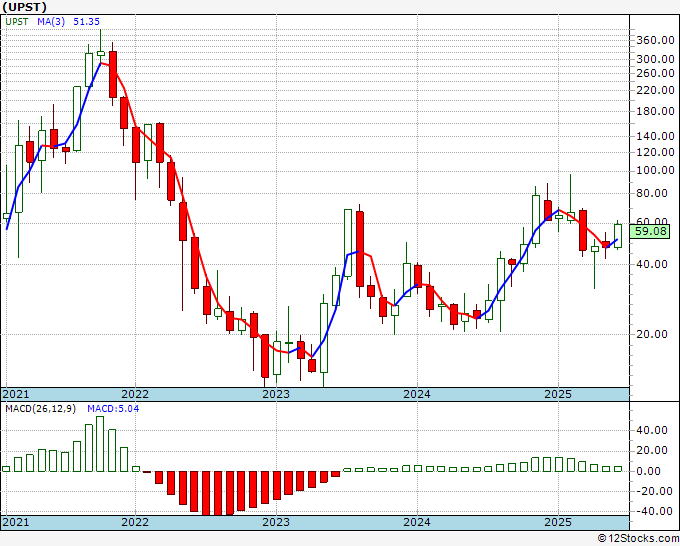The width and height of the screenshot is (680, 546).
Task: Click the 2023 label on MACD axis
Action: click(x=276, y=522)
